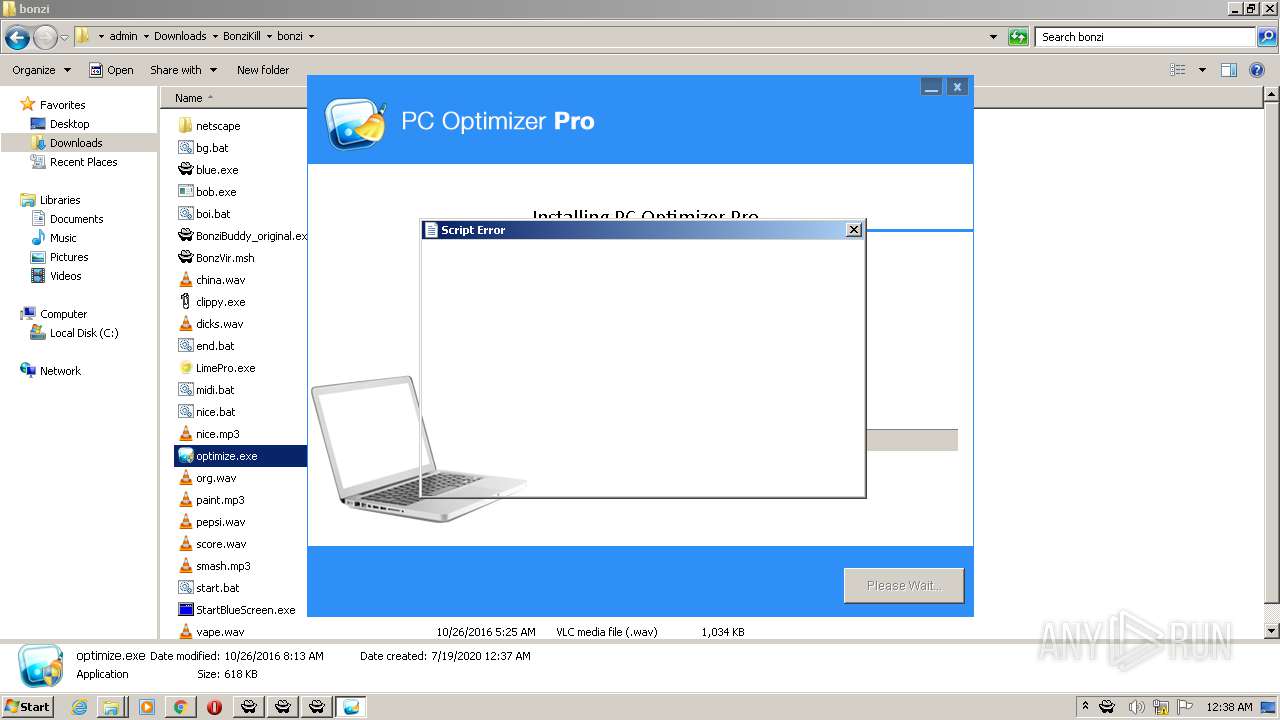Viewport: 1280px width, 720px height.
Task: Expand the BonziKill breadcrumb arrow
Action: pyautogui.click(x=269, y=36)
